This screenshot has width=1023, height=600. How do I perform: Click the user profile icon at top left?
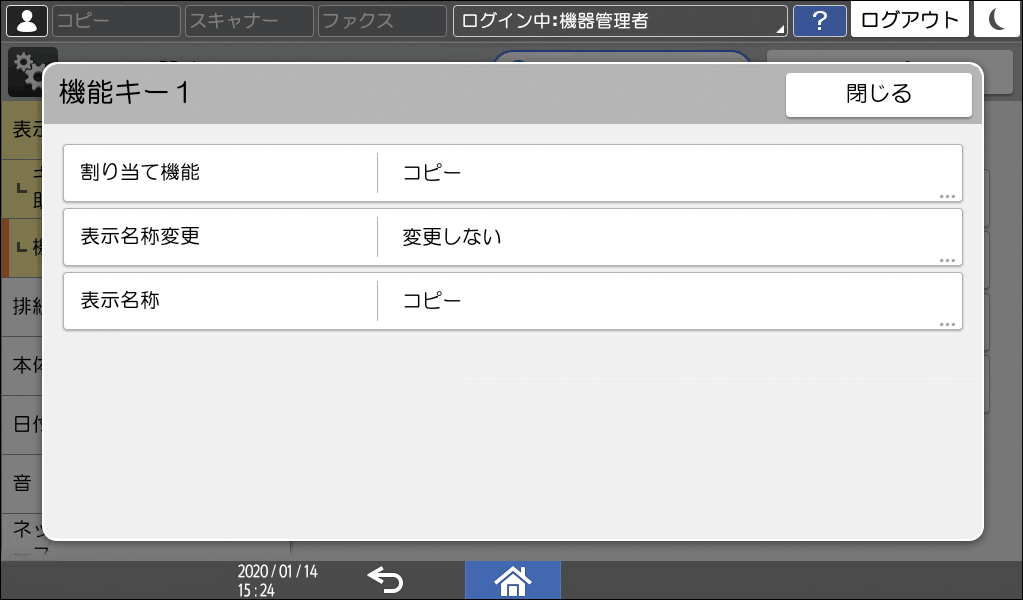click(26, 20)
